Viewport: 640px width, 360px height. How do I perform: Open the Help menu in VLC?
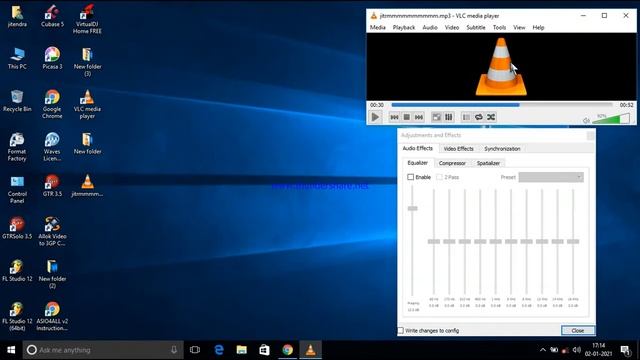click(x=538, y=27)
